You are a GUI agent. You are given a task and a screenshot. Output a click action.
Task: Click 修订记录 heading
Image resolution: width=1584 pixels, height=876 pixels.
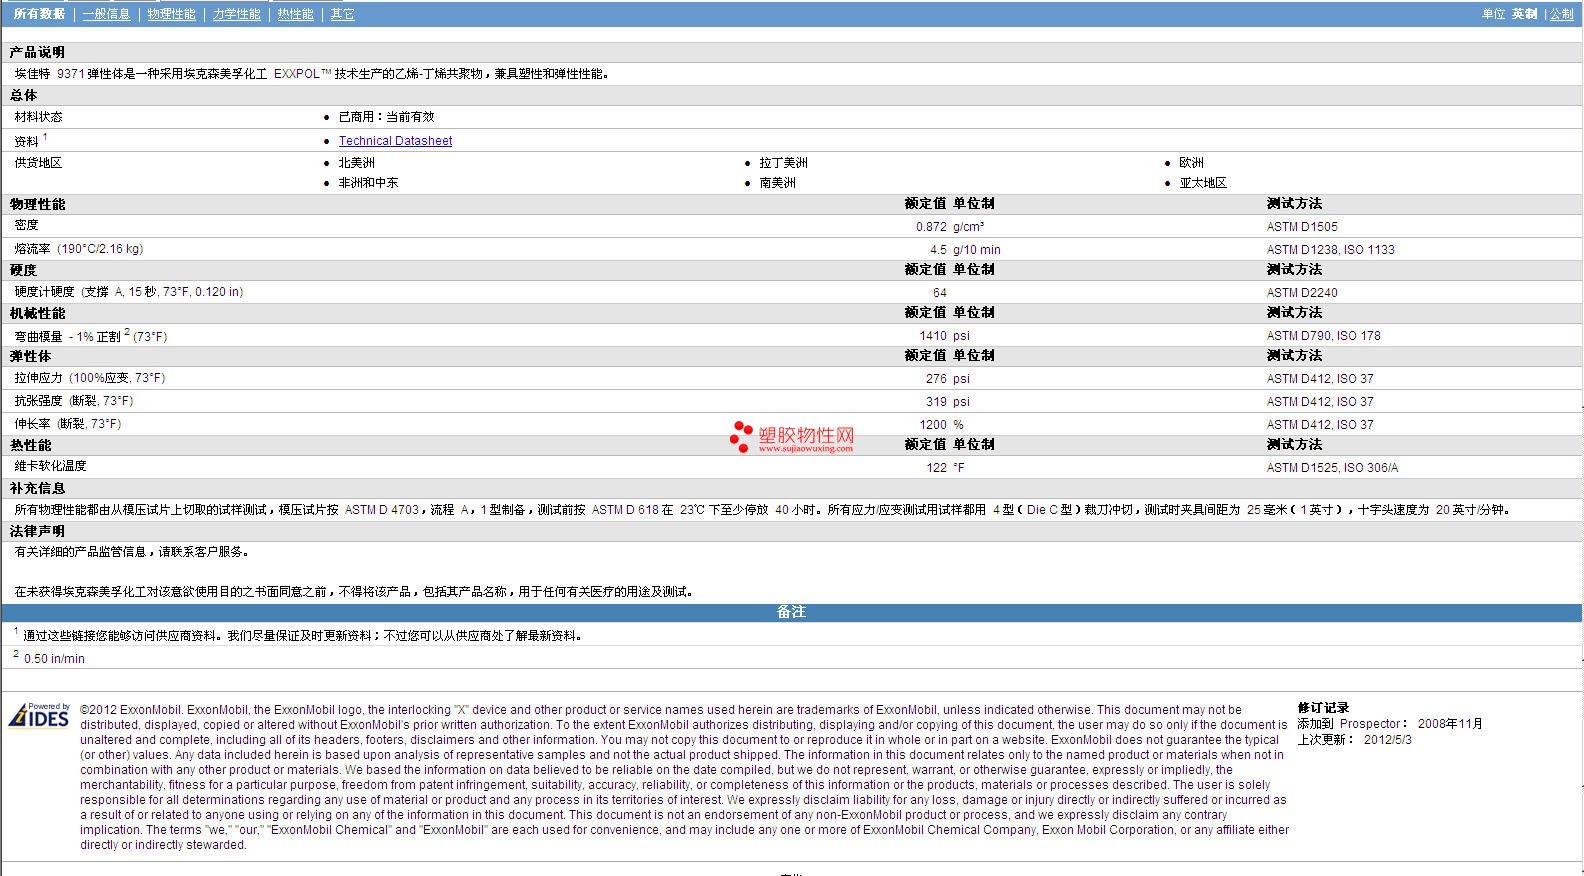(1323, 708)
